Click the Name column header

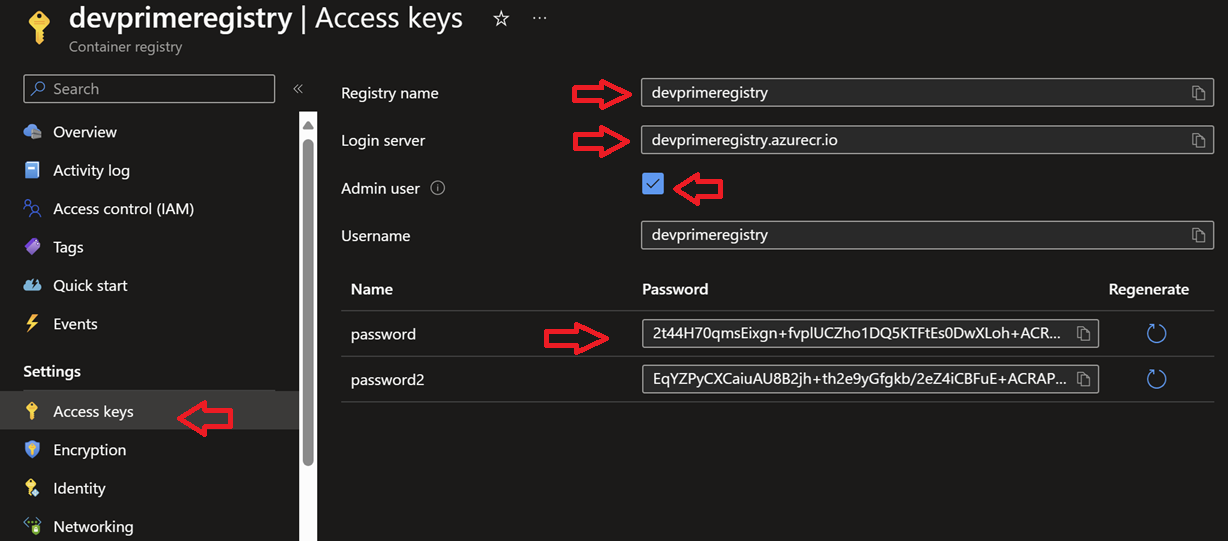372,289
